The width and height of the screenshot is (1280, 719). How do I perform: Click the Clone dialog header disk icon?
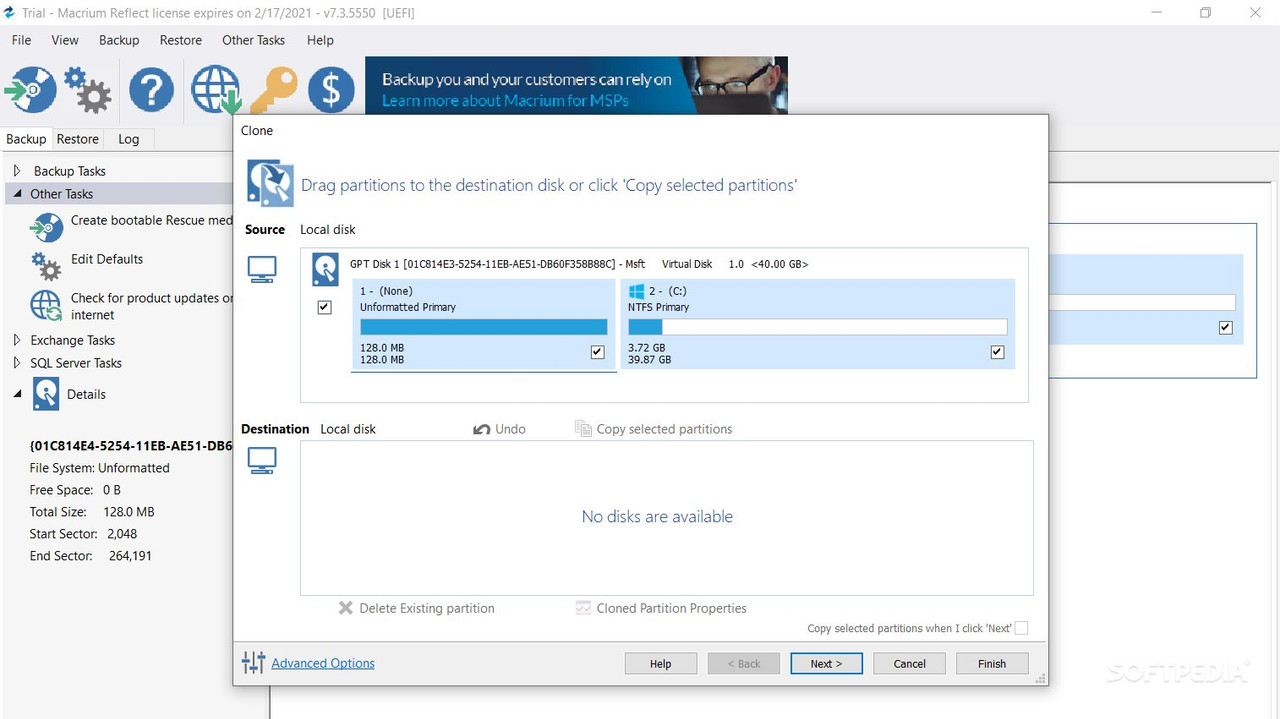270,183
